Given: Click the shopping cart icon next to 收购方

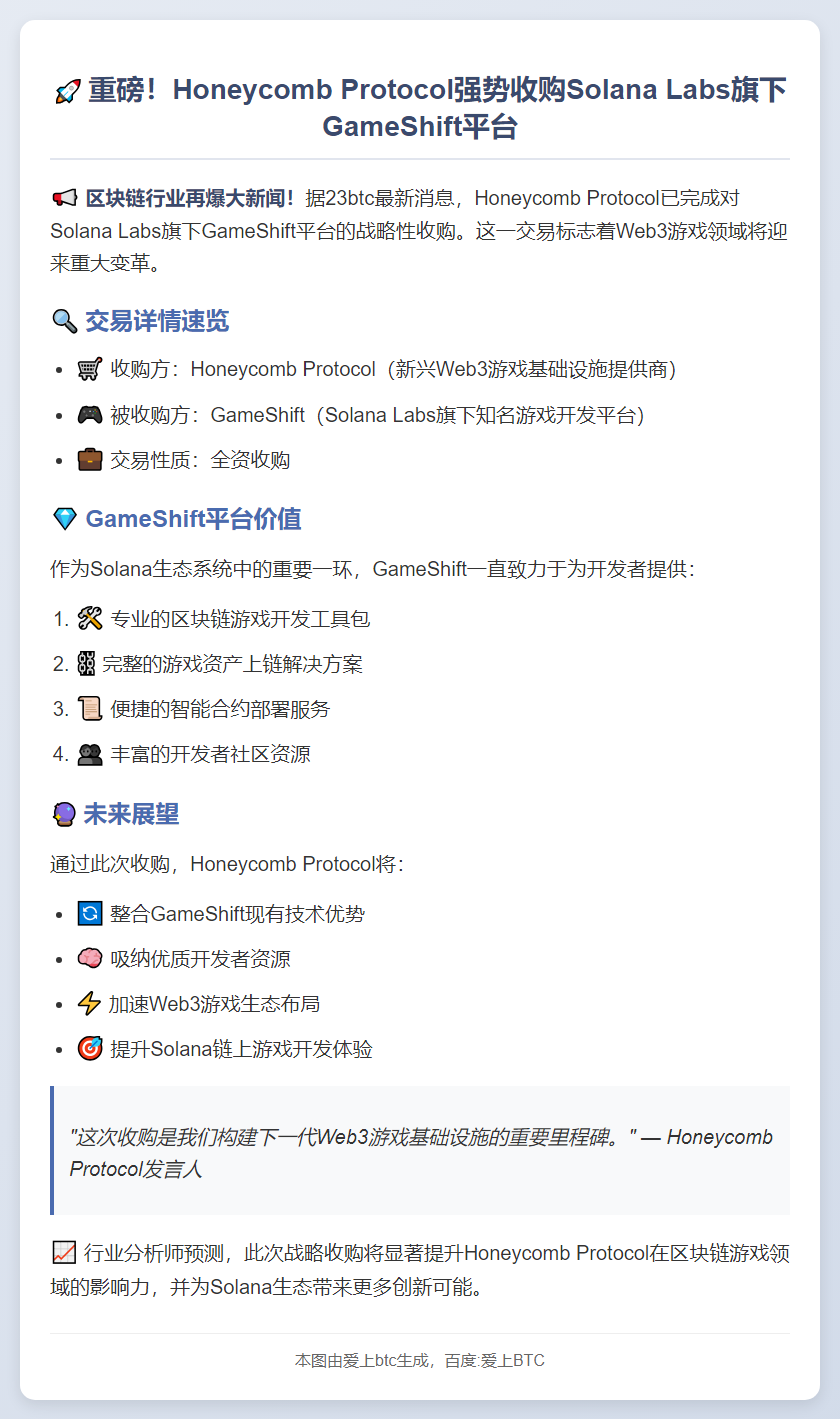Looking at the screenshot, I should coord(90,369).
